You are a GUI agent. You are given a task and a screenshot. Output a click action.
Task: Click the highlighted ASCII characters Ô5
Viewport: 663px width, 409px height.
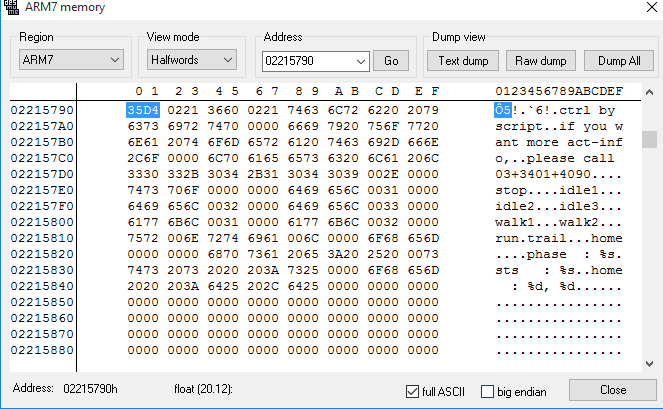pyautogui.click(x=503, y=110)
